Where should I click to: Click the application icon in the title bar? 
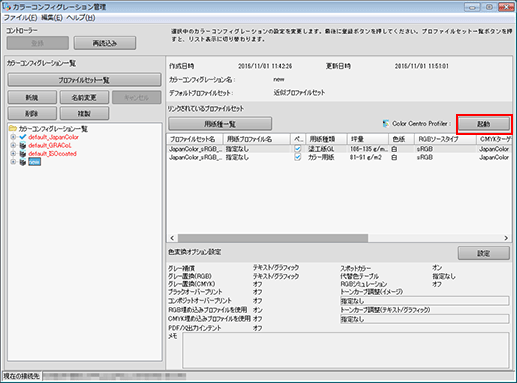tap(6, 6)
